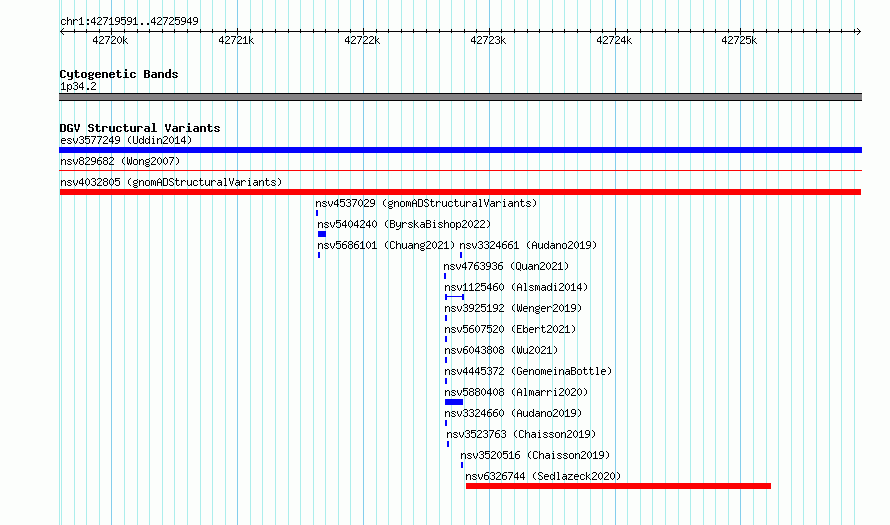Open the nsv6326744 (Sedlazeck2020) red bar
This screenshot has height=525, width=890.
618,486
